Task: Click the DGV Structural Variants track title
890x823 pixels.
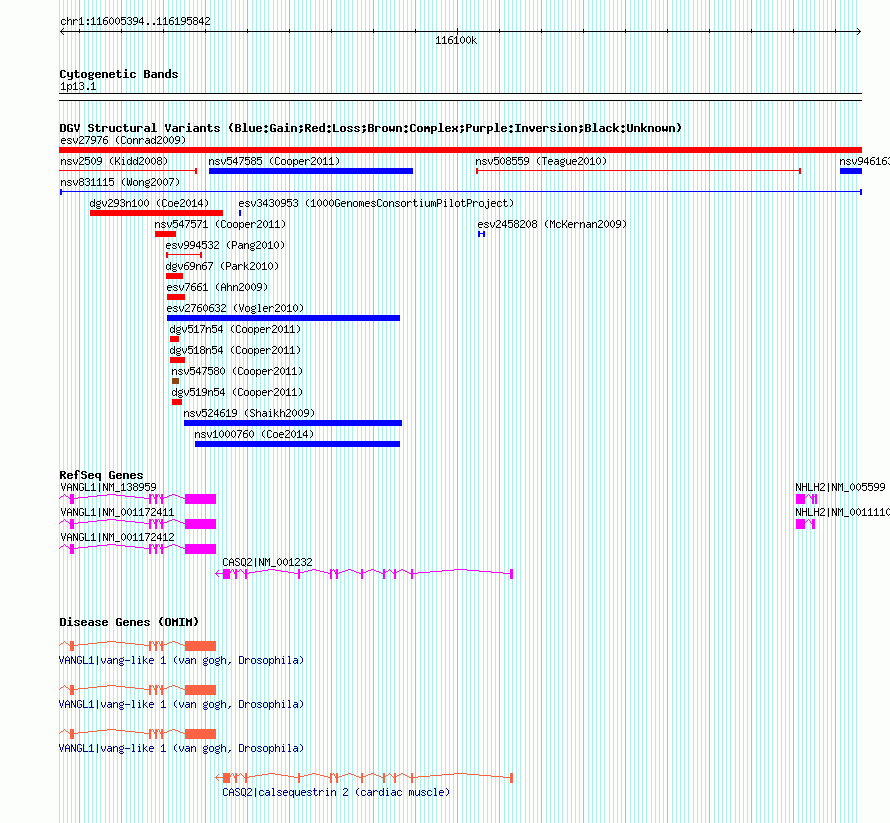Action: pyautogui.click(x=370, y=128)
